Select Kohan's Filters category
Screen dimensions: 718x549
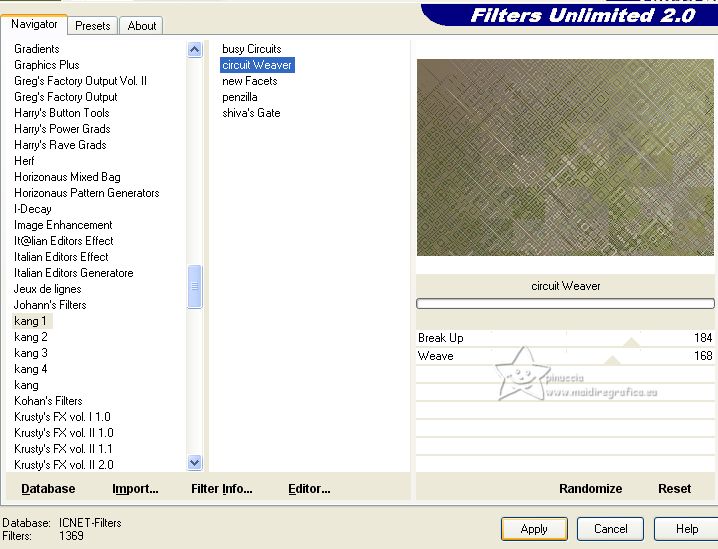[x=48, y=402]
